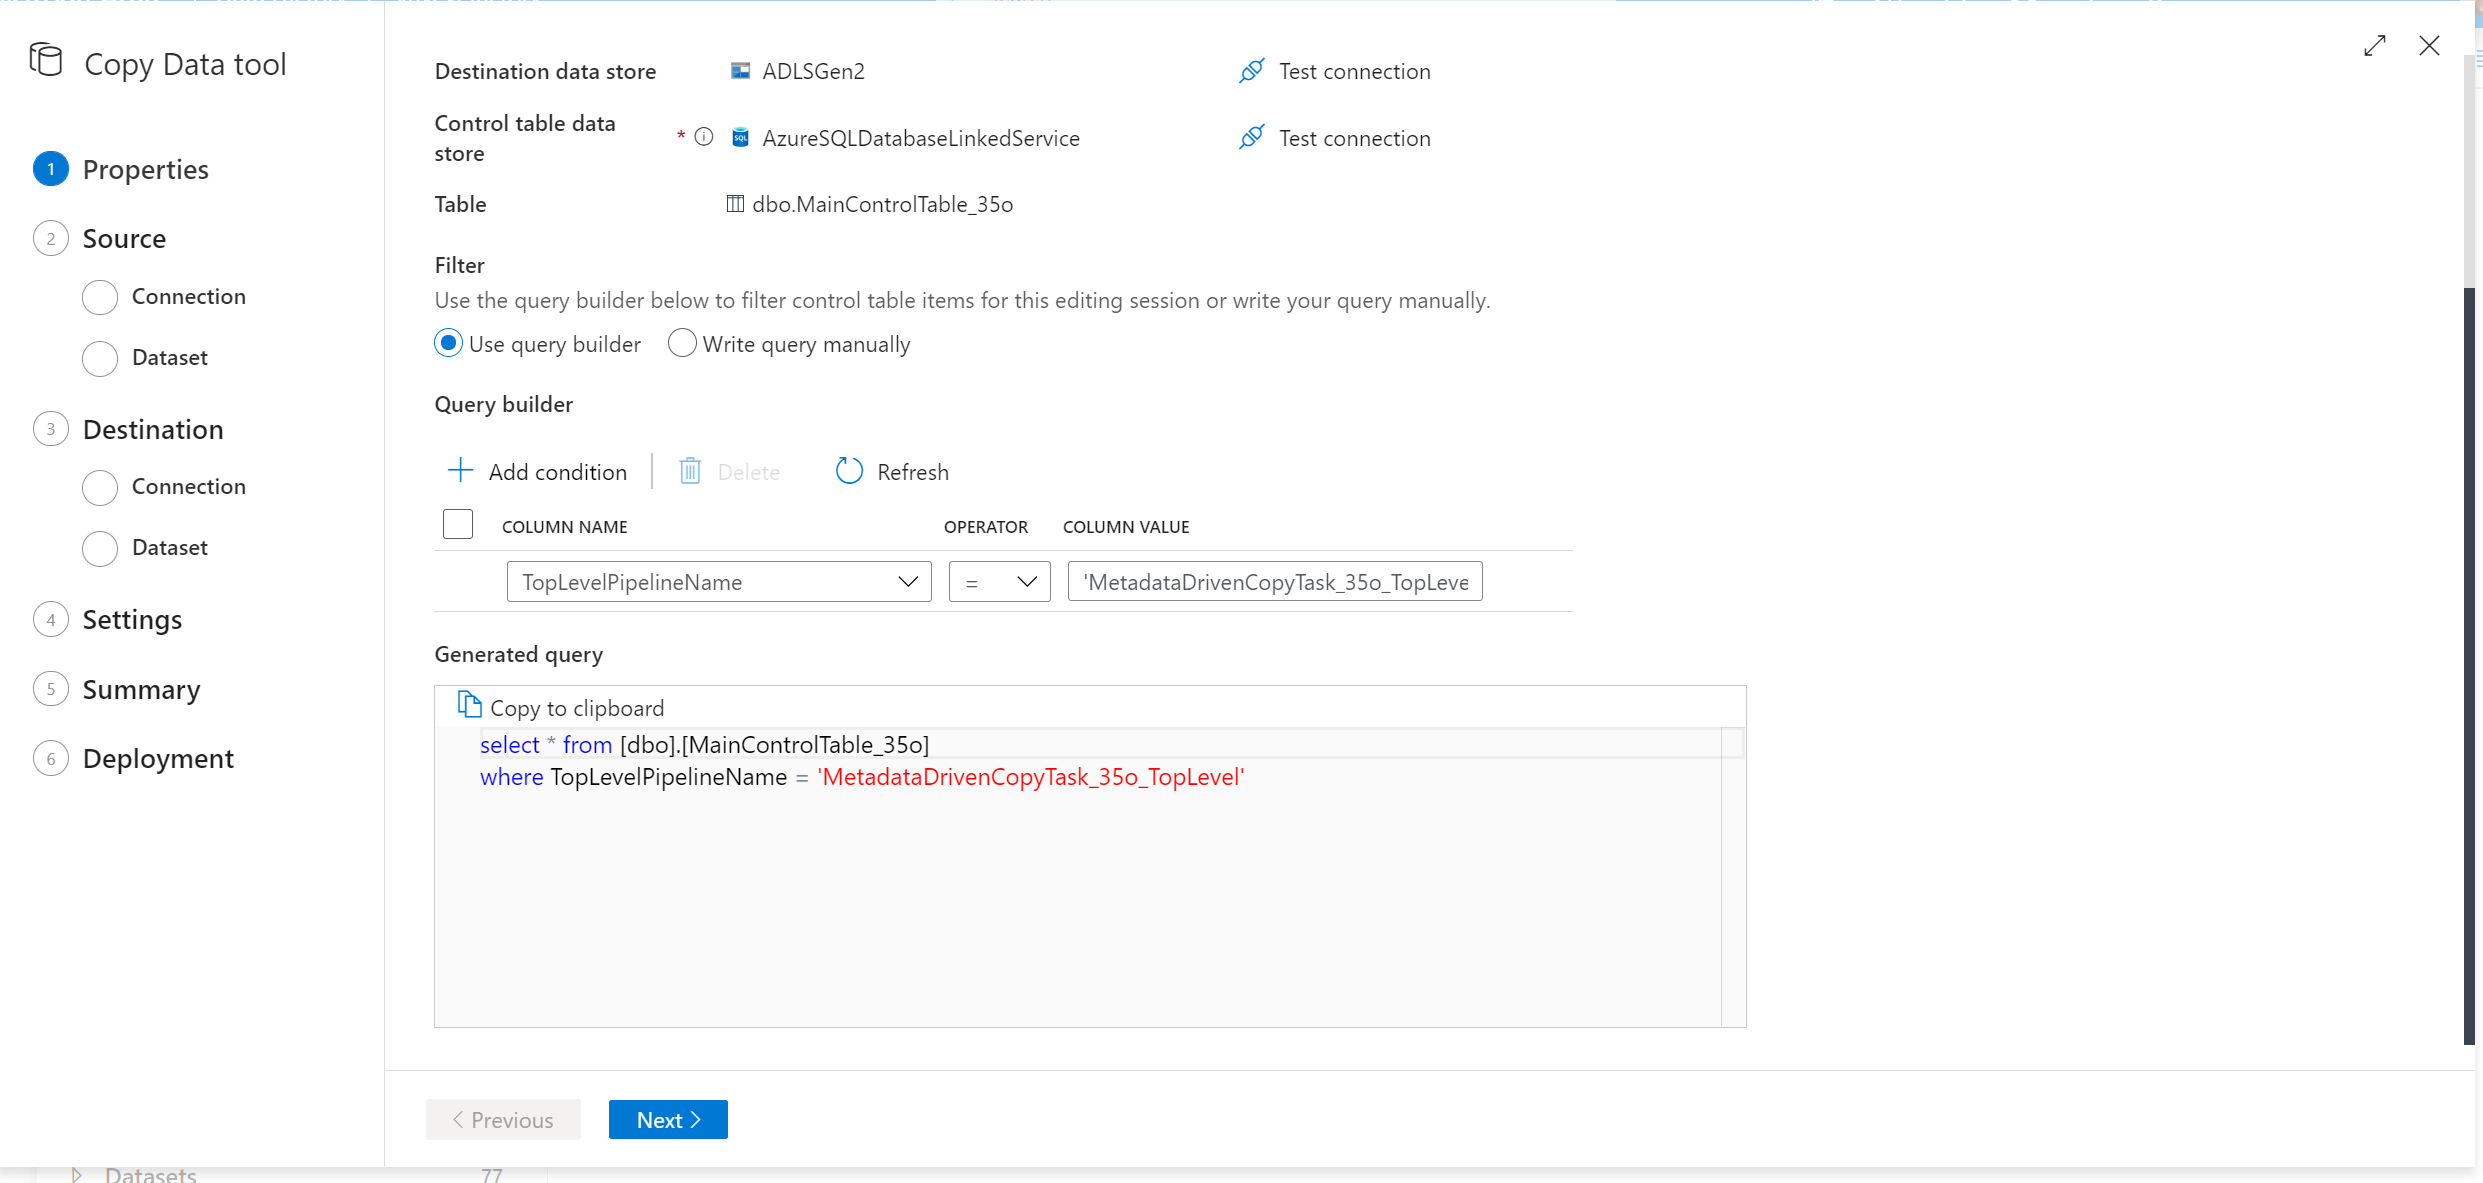Navigate to Destination step in wizard
The height and width of the screenshot is (1183, 2483).
pos(154,428)
